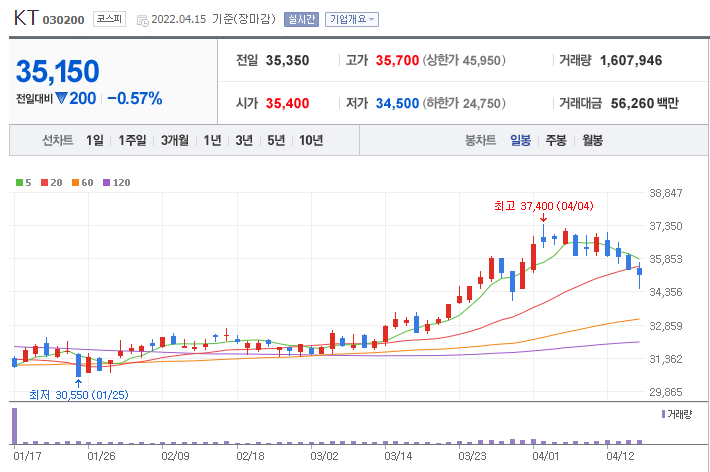The width and height of the screenshot is (710, 472).
Task: Click the 거래대금 value 56,260 백만
Action: pos(644,103)
